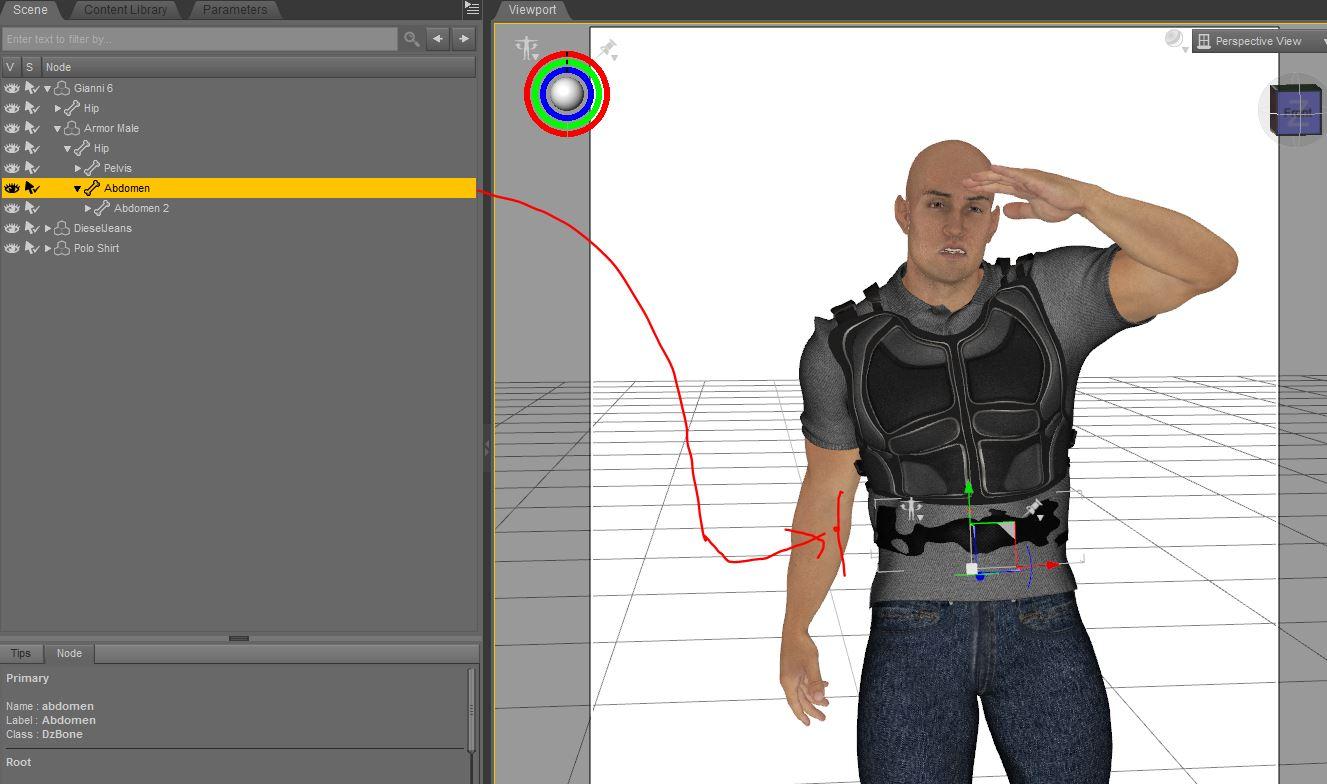Toggle visibility eye for Gianni 6
Image resolution: width=1327 pixels, height=784 pixels.
click(x=12, y=88)
